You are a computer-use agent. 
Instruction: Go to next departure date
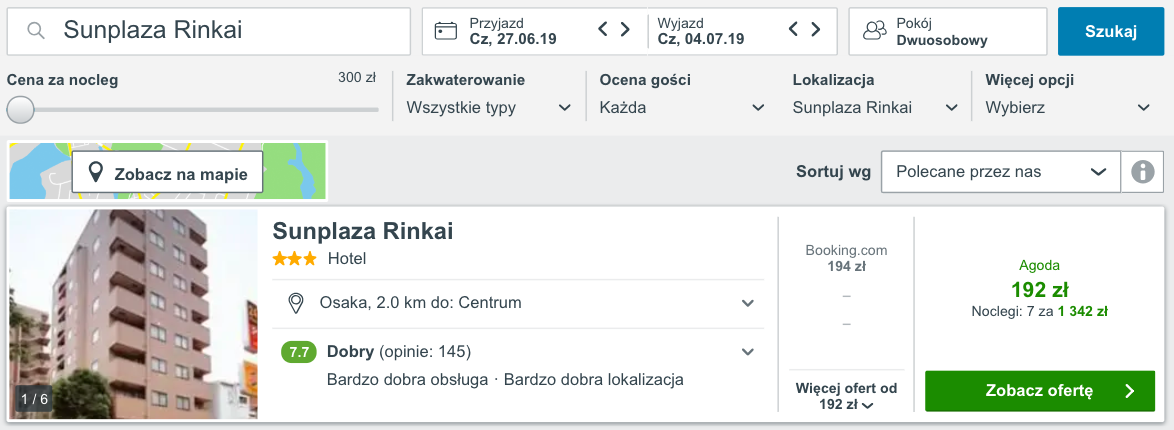point(817,30)
